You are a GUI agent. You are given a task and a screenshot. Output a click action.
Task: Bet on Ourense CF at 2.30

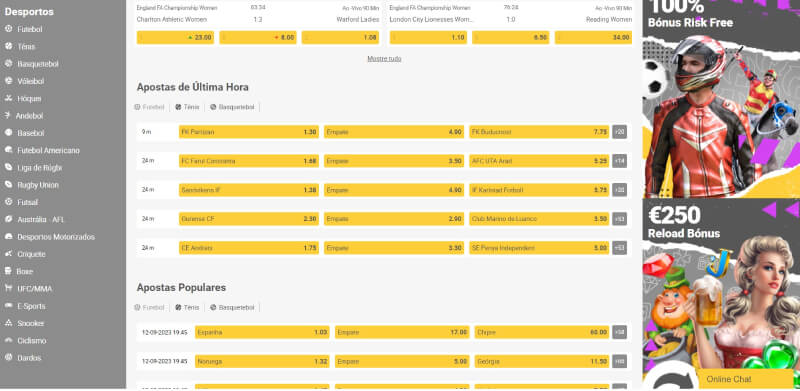click(x=248, y=219)
